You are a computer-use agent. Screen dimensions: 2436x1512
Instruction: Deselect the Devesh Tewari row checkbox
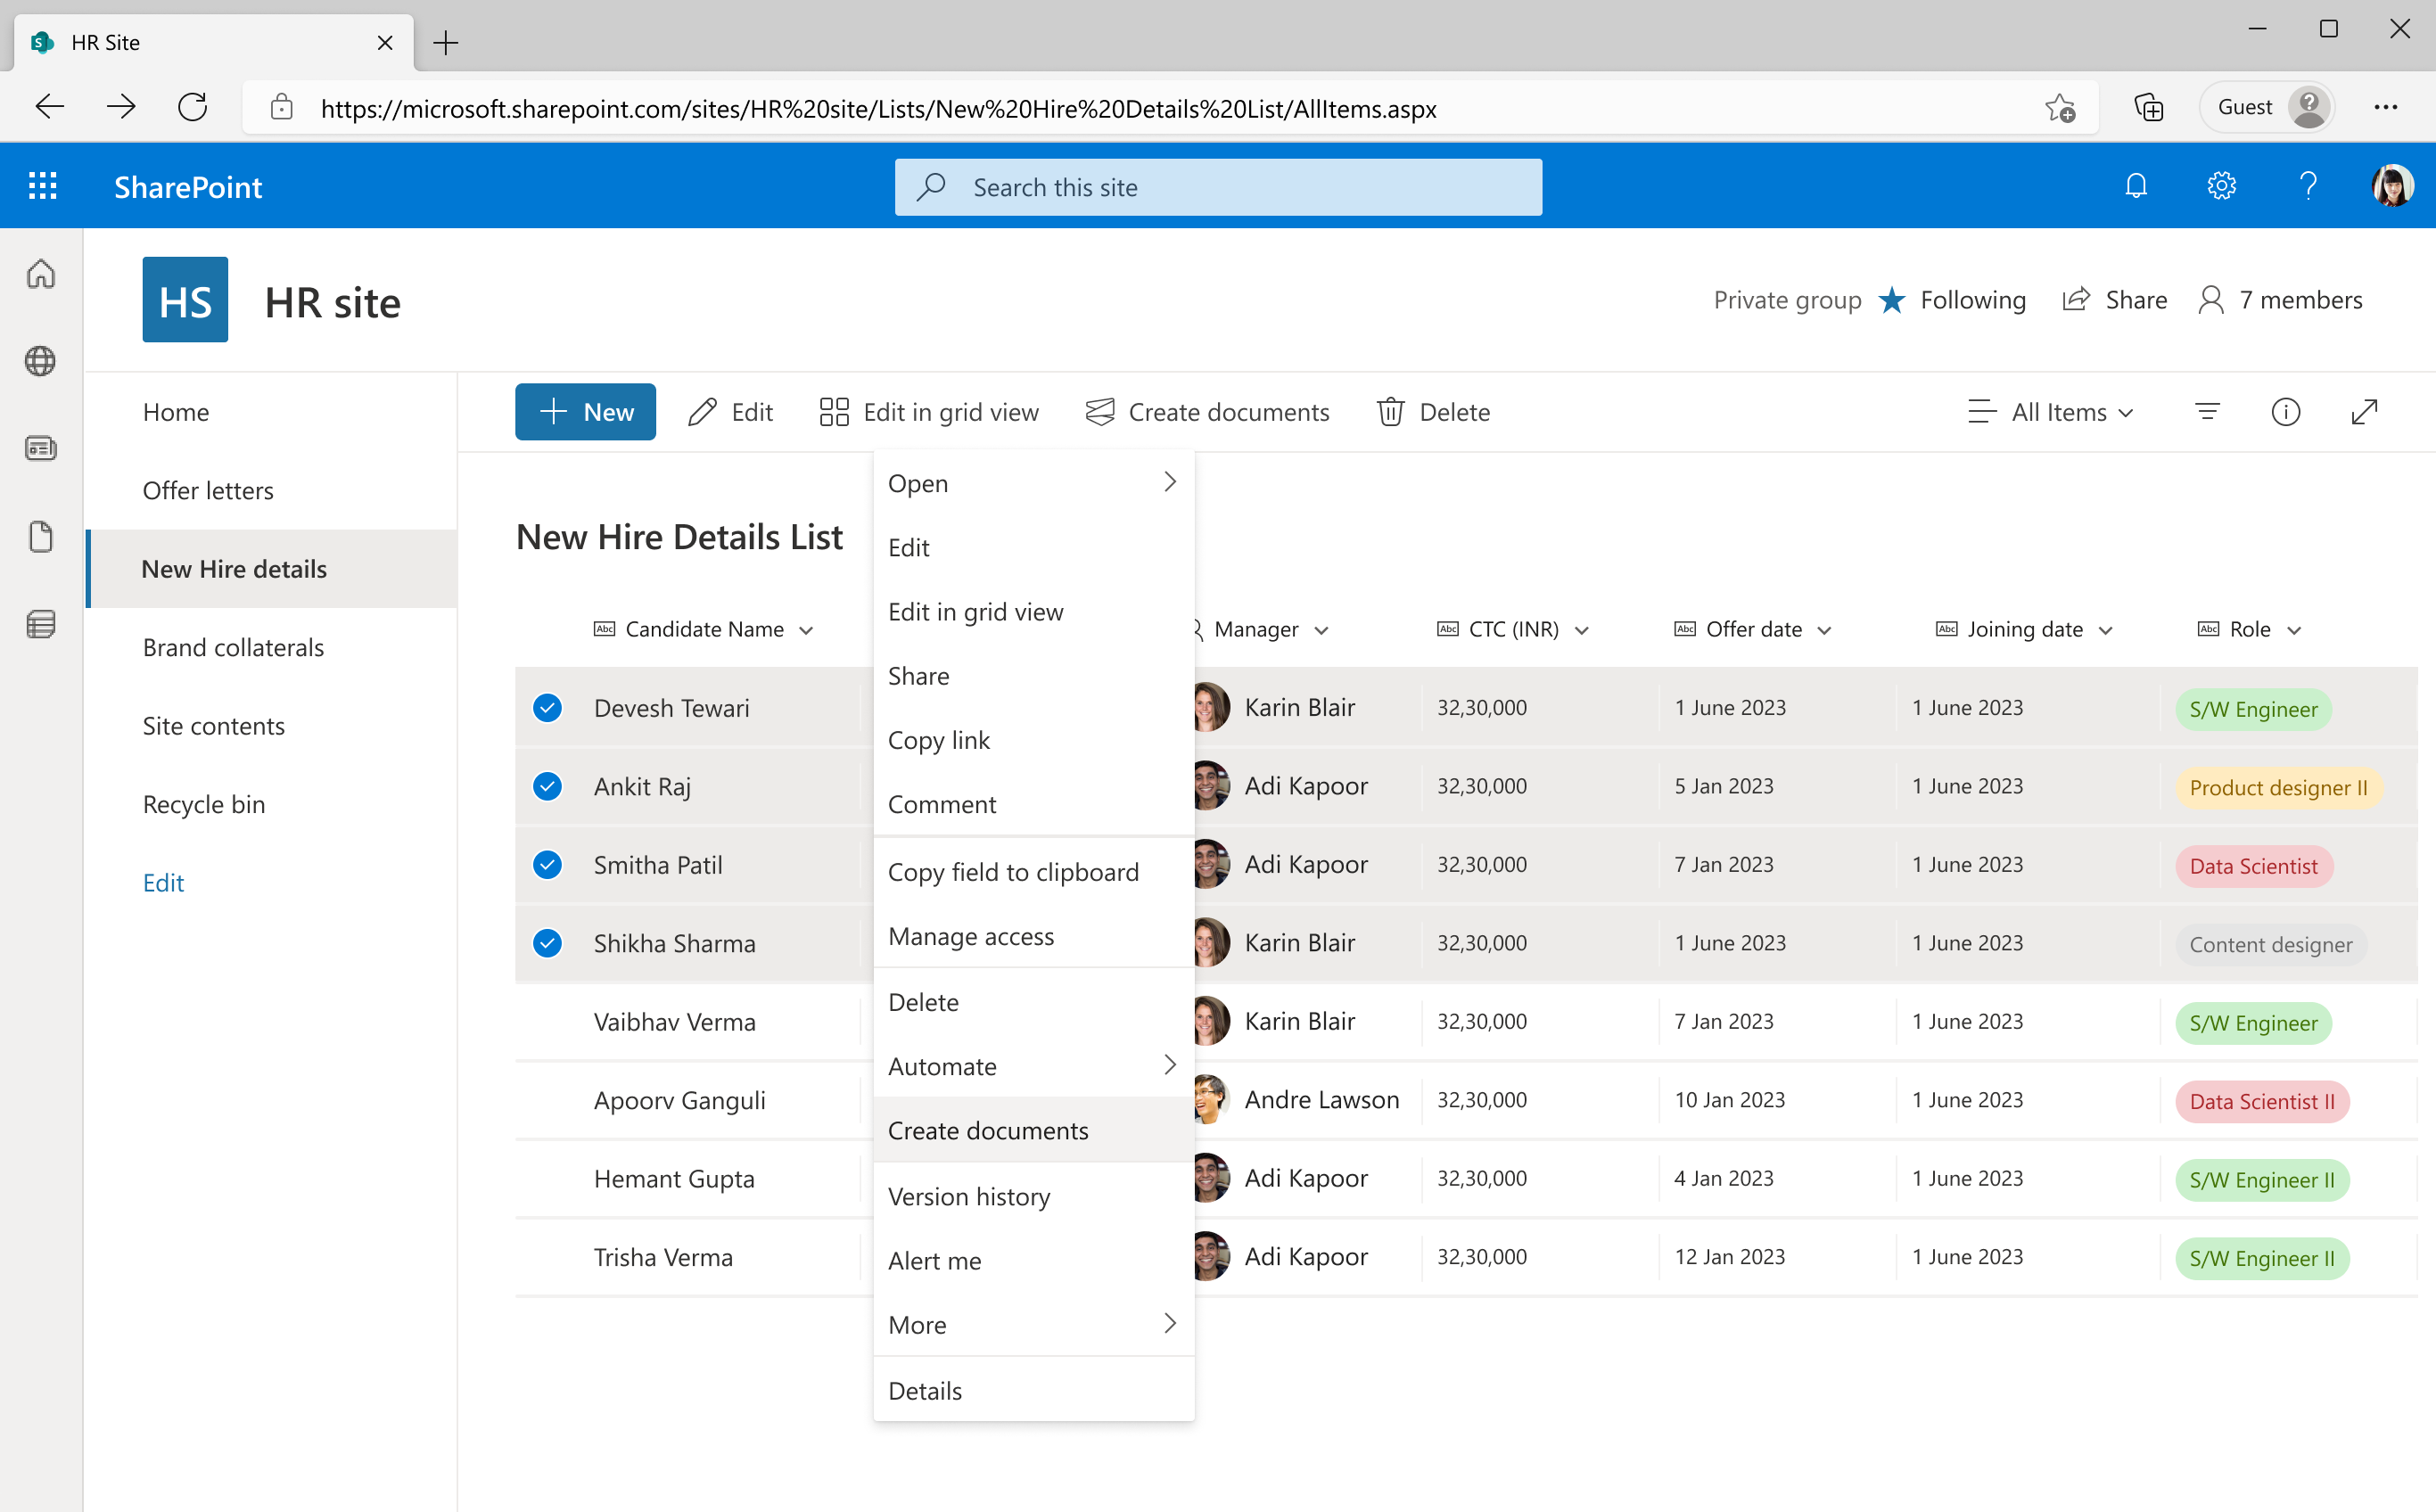[x=547, y=708]
